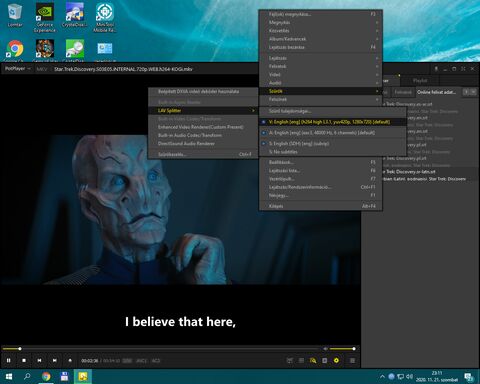
Task: Select Enhanced Video Renderer(Custom Present)
Action: click(203, 127)
